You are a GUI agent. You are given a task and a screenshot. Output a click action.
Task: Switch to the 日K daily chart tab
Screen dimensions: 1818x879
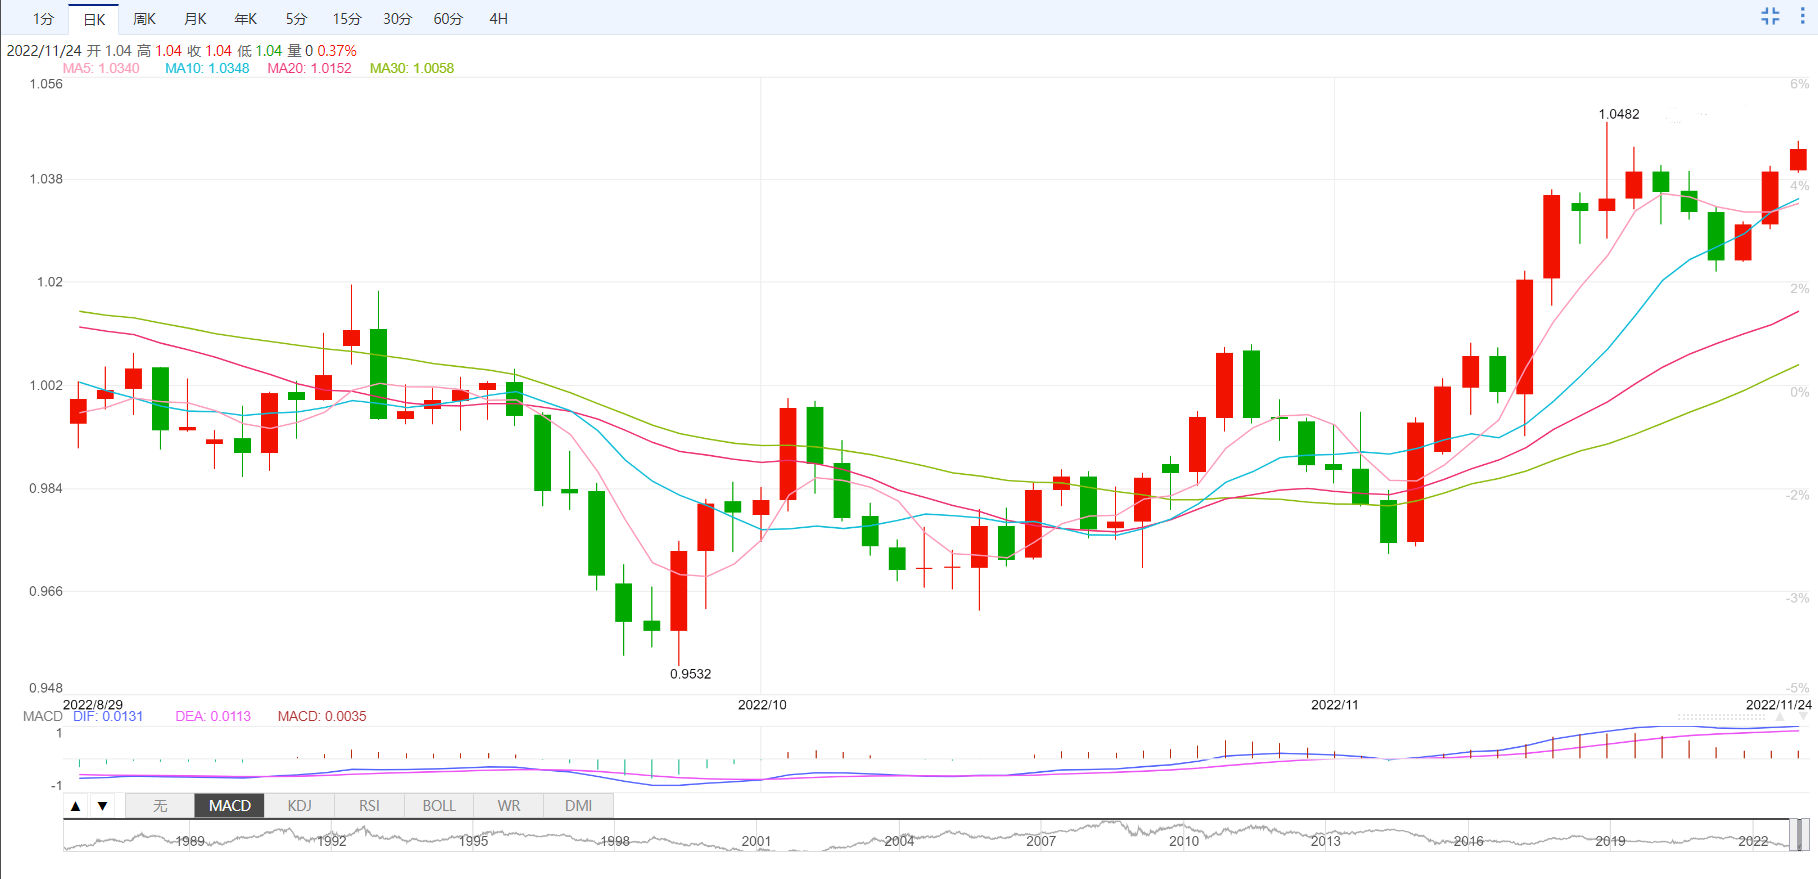pos(94,19)
